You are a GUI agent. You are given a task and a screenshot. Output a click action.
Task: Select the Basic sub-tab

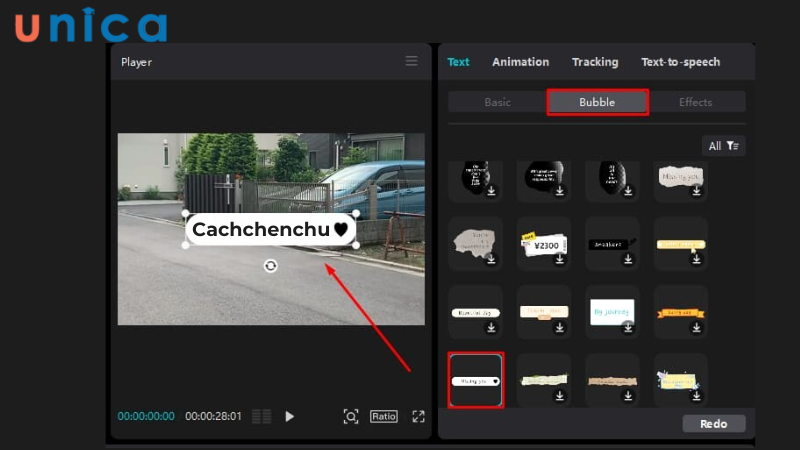(x=497, y=102)
